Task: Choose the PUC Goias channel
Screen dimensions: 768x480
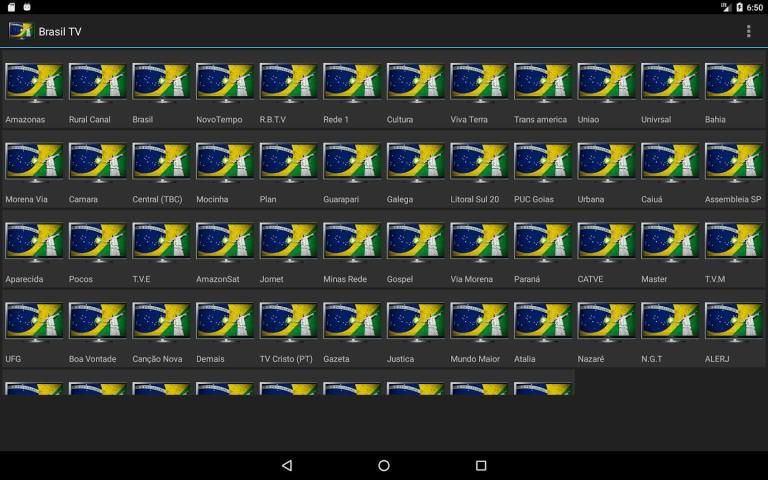Action: [x=543, y=164]
